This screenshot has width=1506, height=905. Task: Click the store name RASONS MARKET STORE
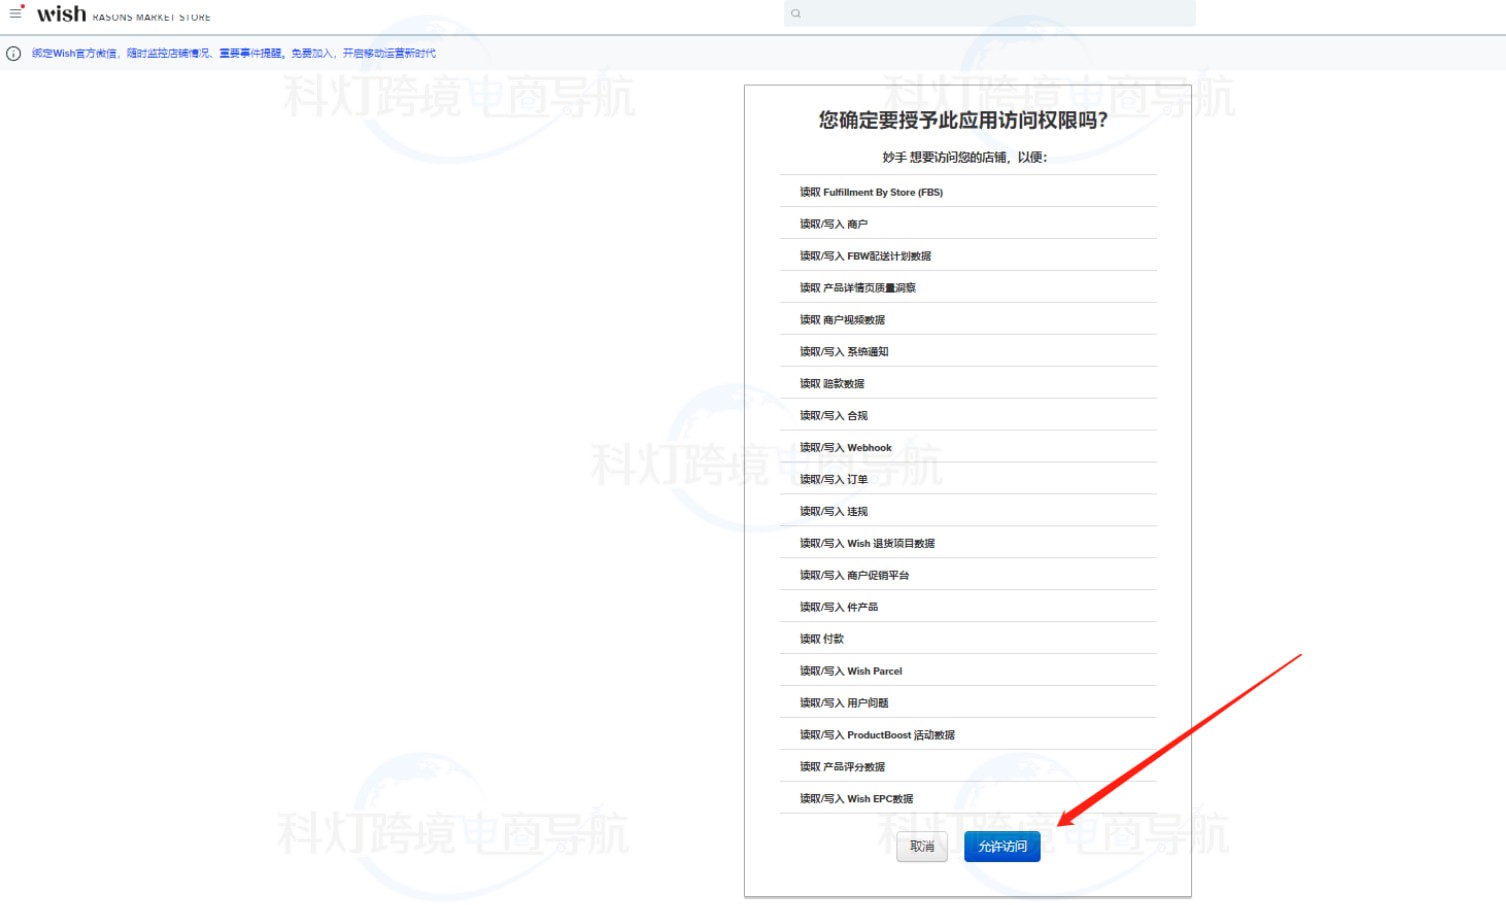[150, 15]
